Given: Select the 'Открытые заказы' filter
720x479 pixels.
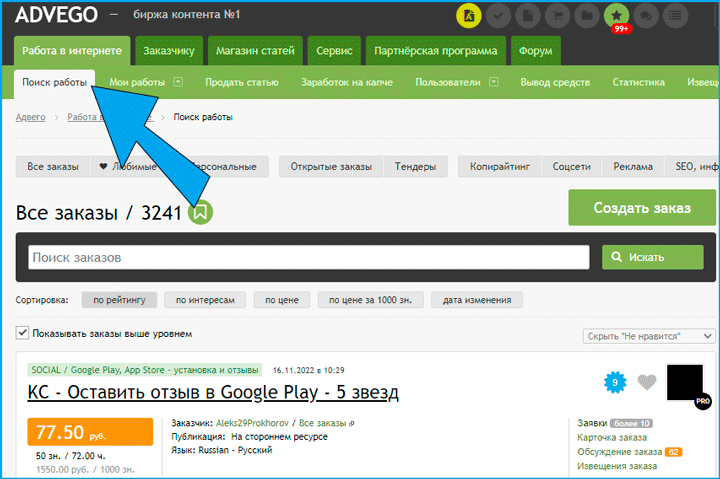Looking at the screenshot, I should click(331, 167).
